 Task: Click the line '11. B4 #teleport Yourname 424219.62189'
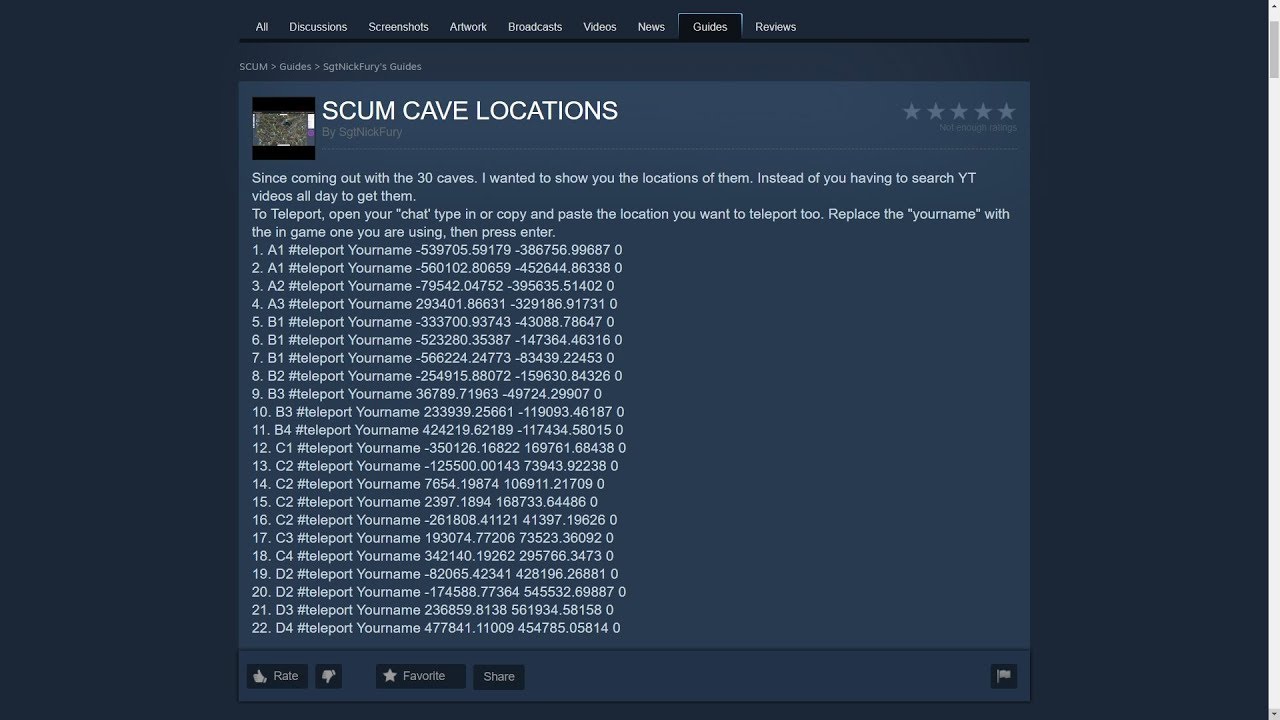pos(437,430)
